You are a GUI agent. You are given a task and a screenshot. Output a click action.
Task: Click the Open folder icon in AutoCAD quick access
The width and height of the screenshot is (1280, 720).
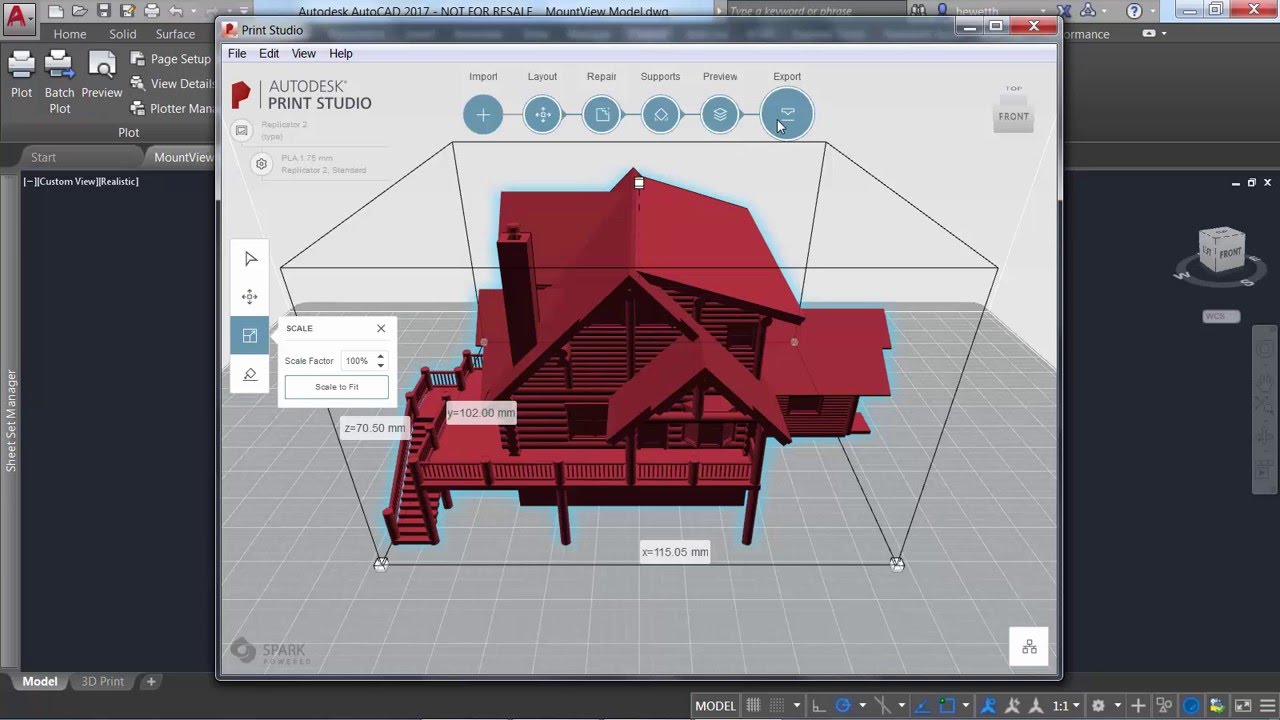click(80, 11)
